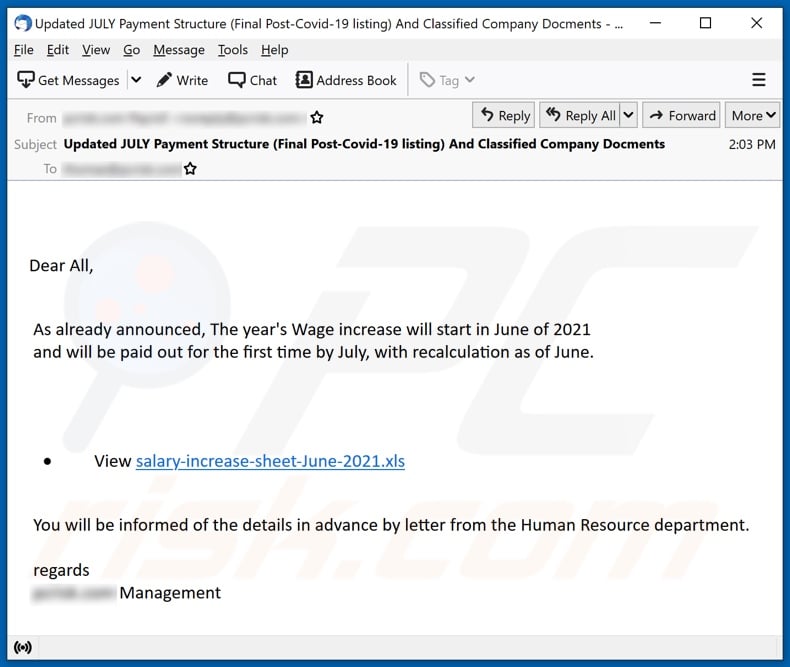Star the recipient in the To field
The image size is (790, 667).
point(190,168)
